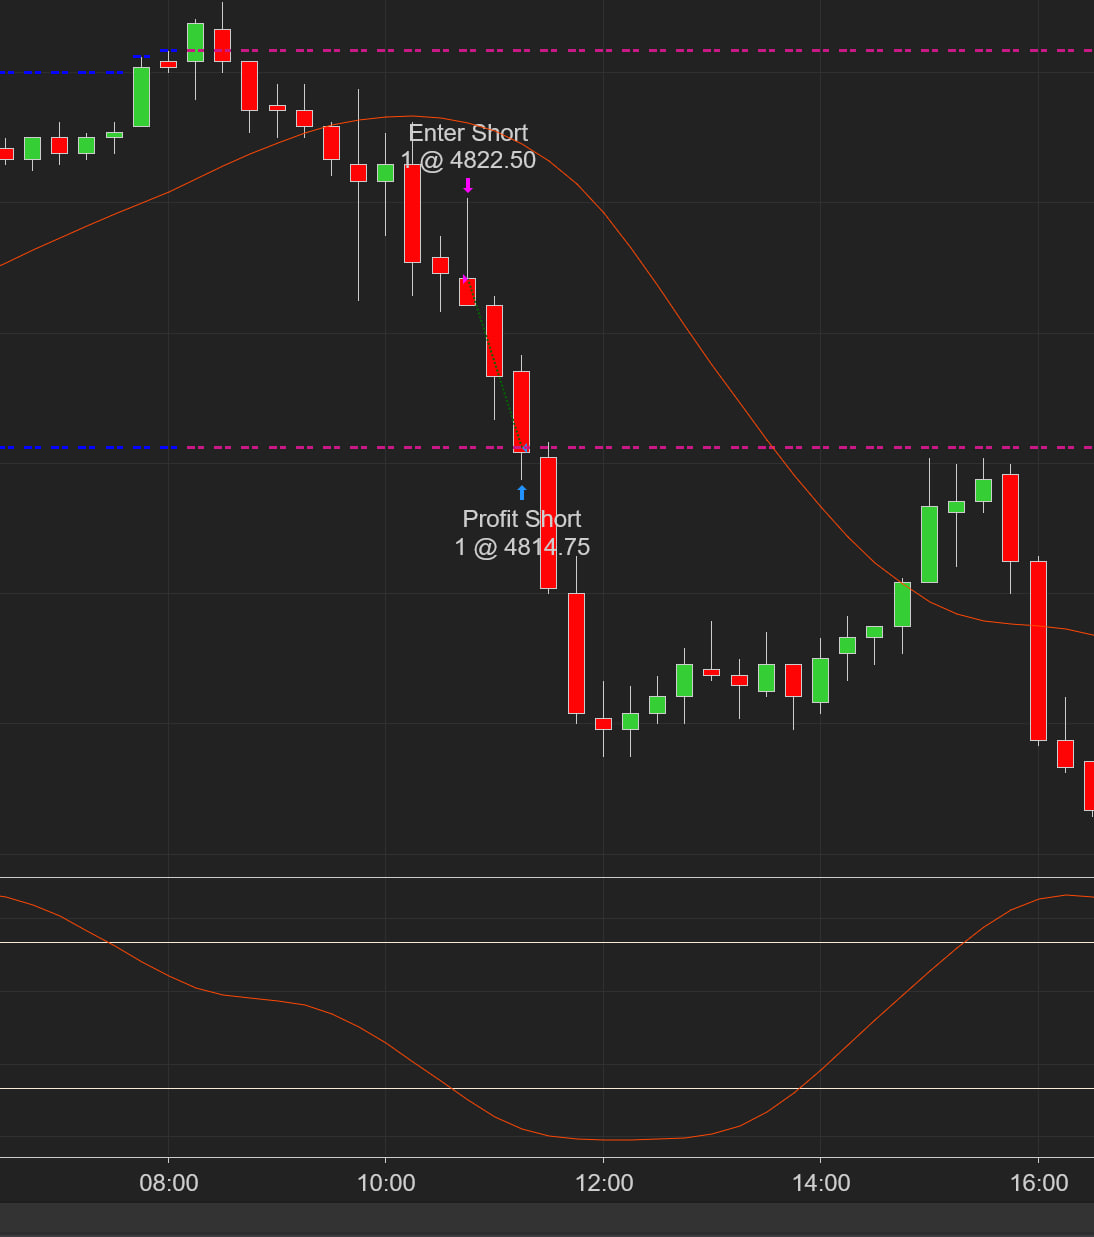Click the long red candle just before 12:00
Image resolution: width=1094 pixels, height=1237 pixels.
576,652
